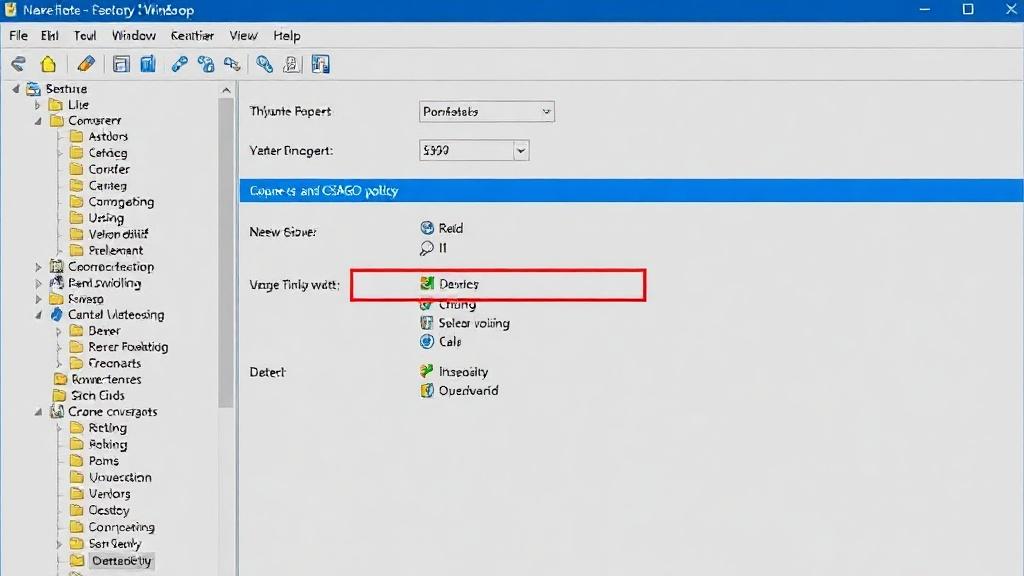This screenshot has width=1024, height=576.
Task: Select the Verlors folder in tree
Action: tap(109, 494)
